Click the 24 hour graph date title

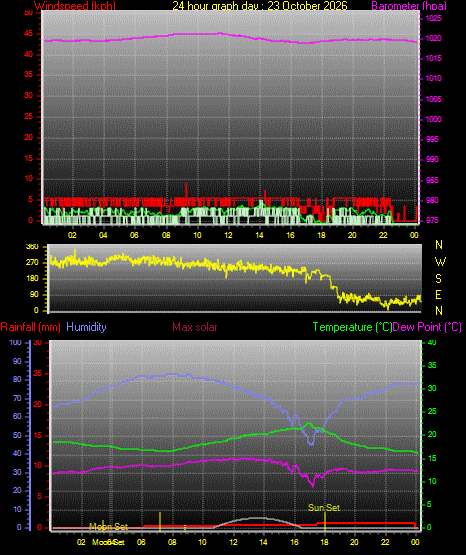pyautogui.click(x=260, y=6)
